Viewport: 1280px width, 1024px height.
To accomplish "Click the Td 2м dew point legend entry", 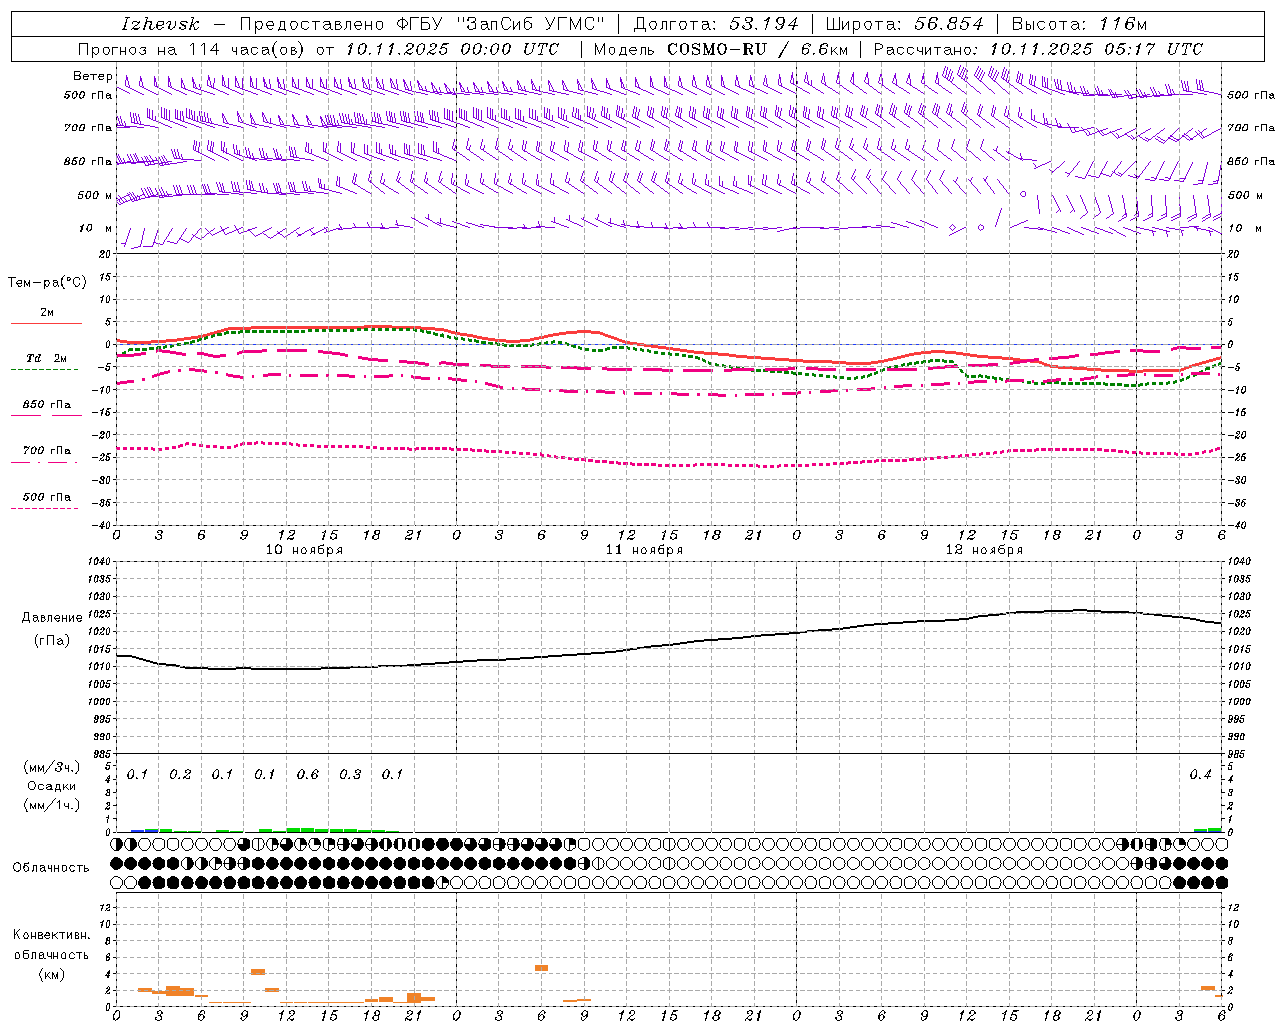I will pyautogui.click(x=46, y=358).
